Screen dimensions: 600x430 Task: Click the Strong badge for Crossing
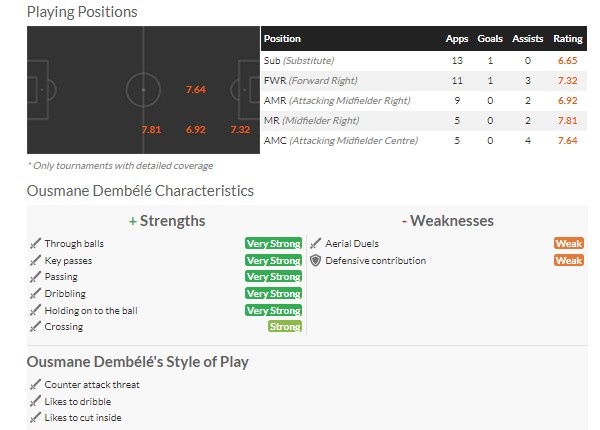285,327
